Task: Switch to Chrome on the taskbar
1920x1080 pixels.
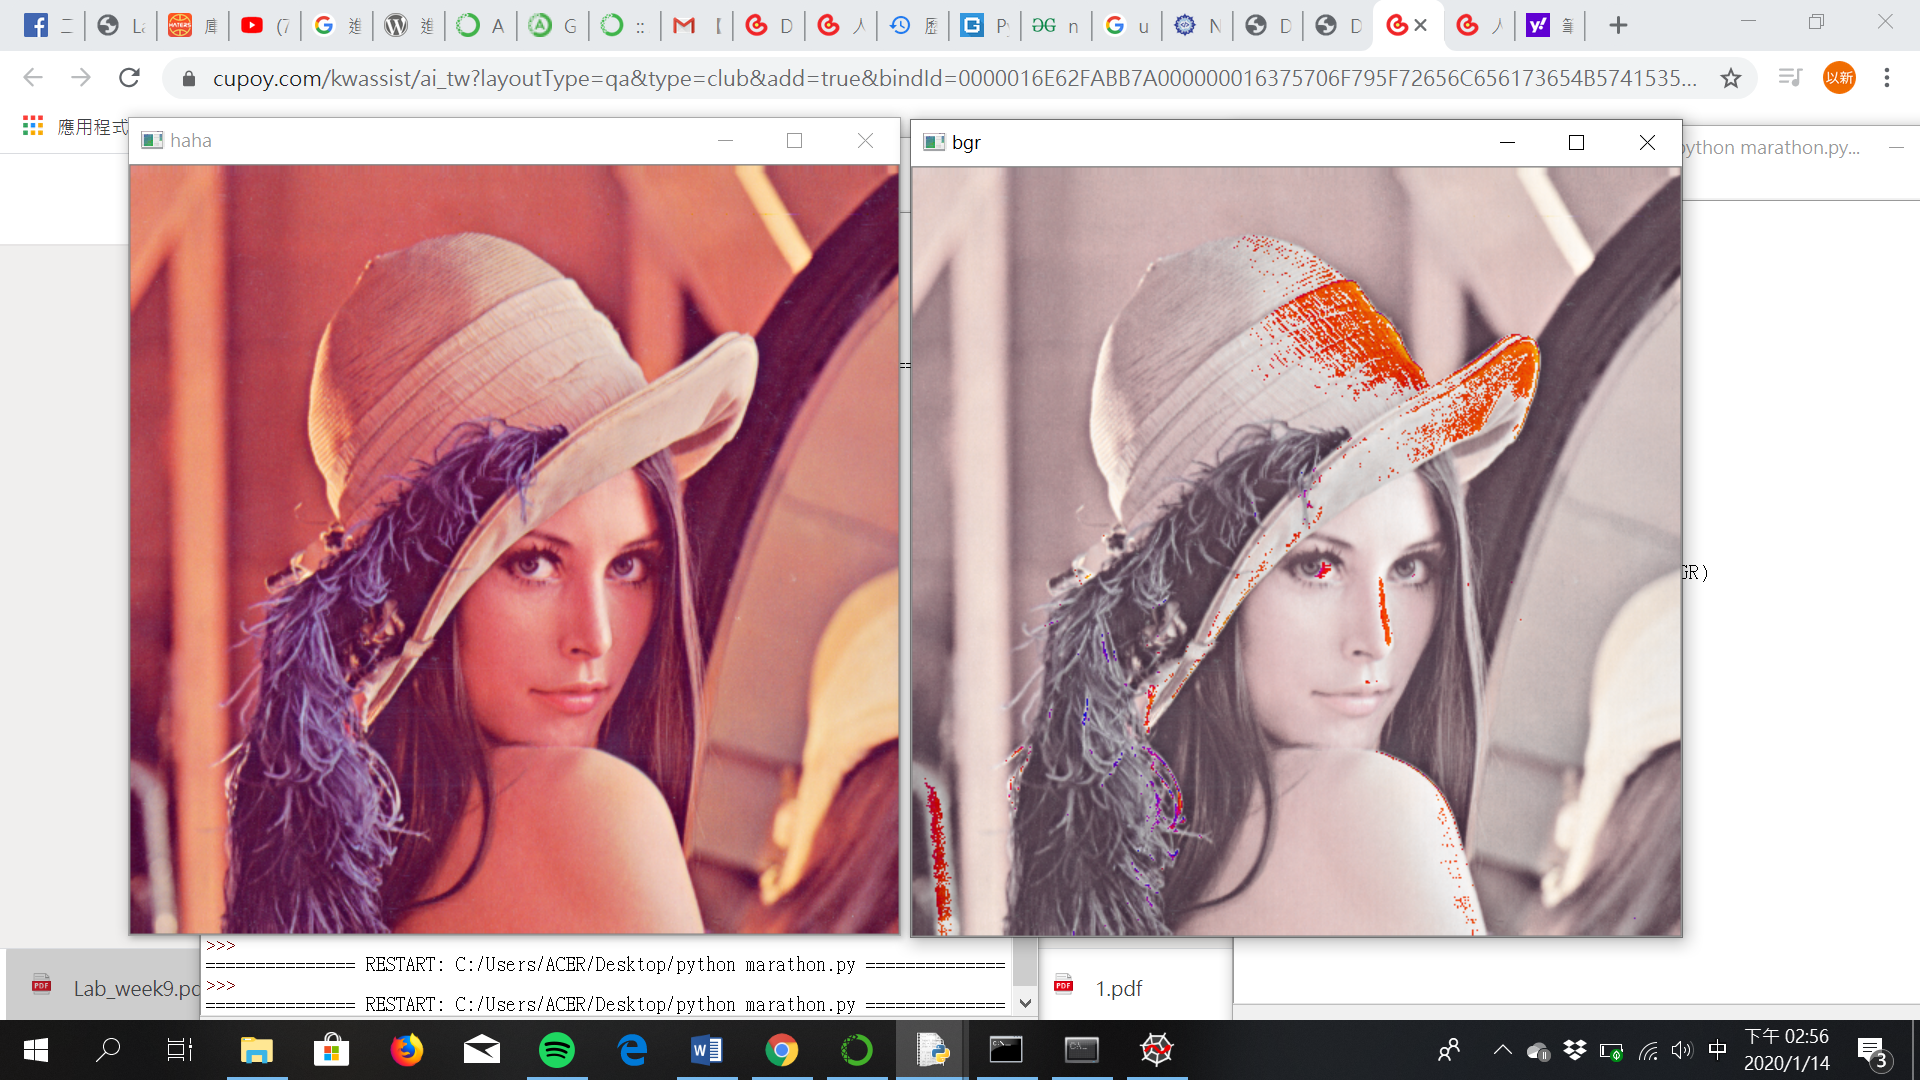Action: point(781,1050)
